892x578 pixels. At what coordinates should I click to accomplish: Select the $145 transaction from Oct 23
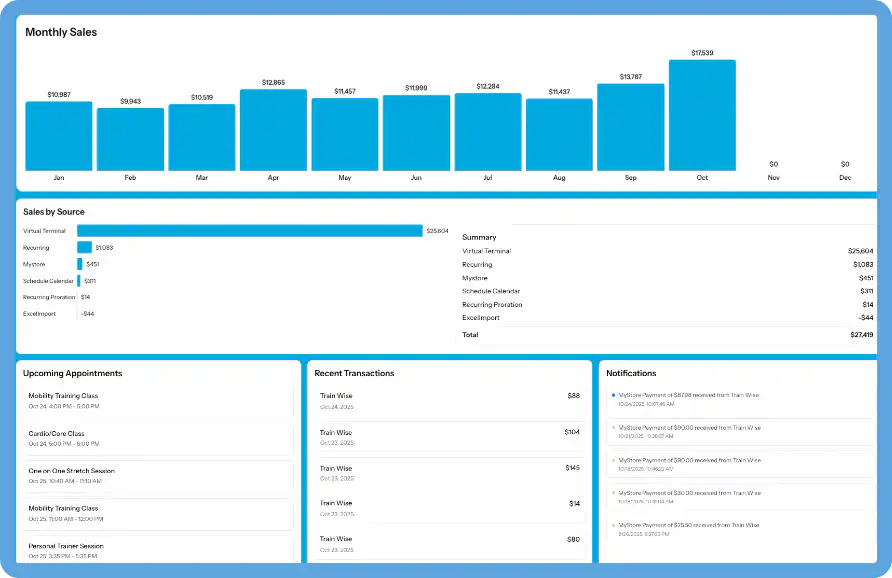(x=449, y=472)
